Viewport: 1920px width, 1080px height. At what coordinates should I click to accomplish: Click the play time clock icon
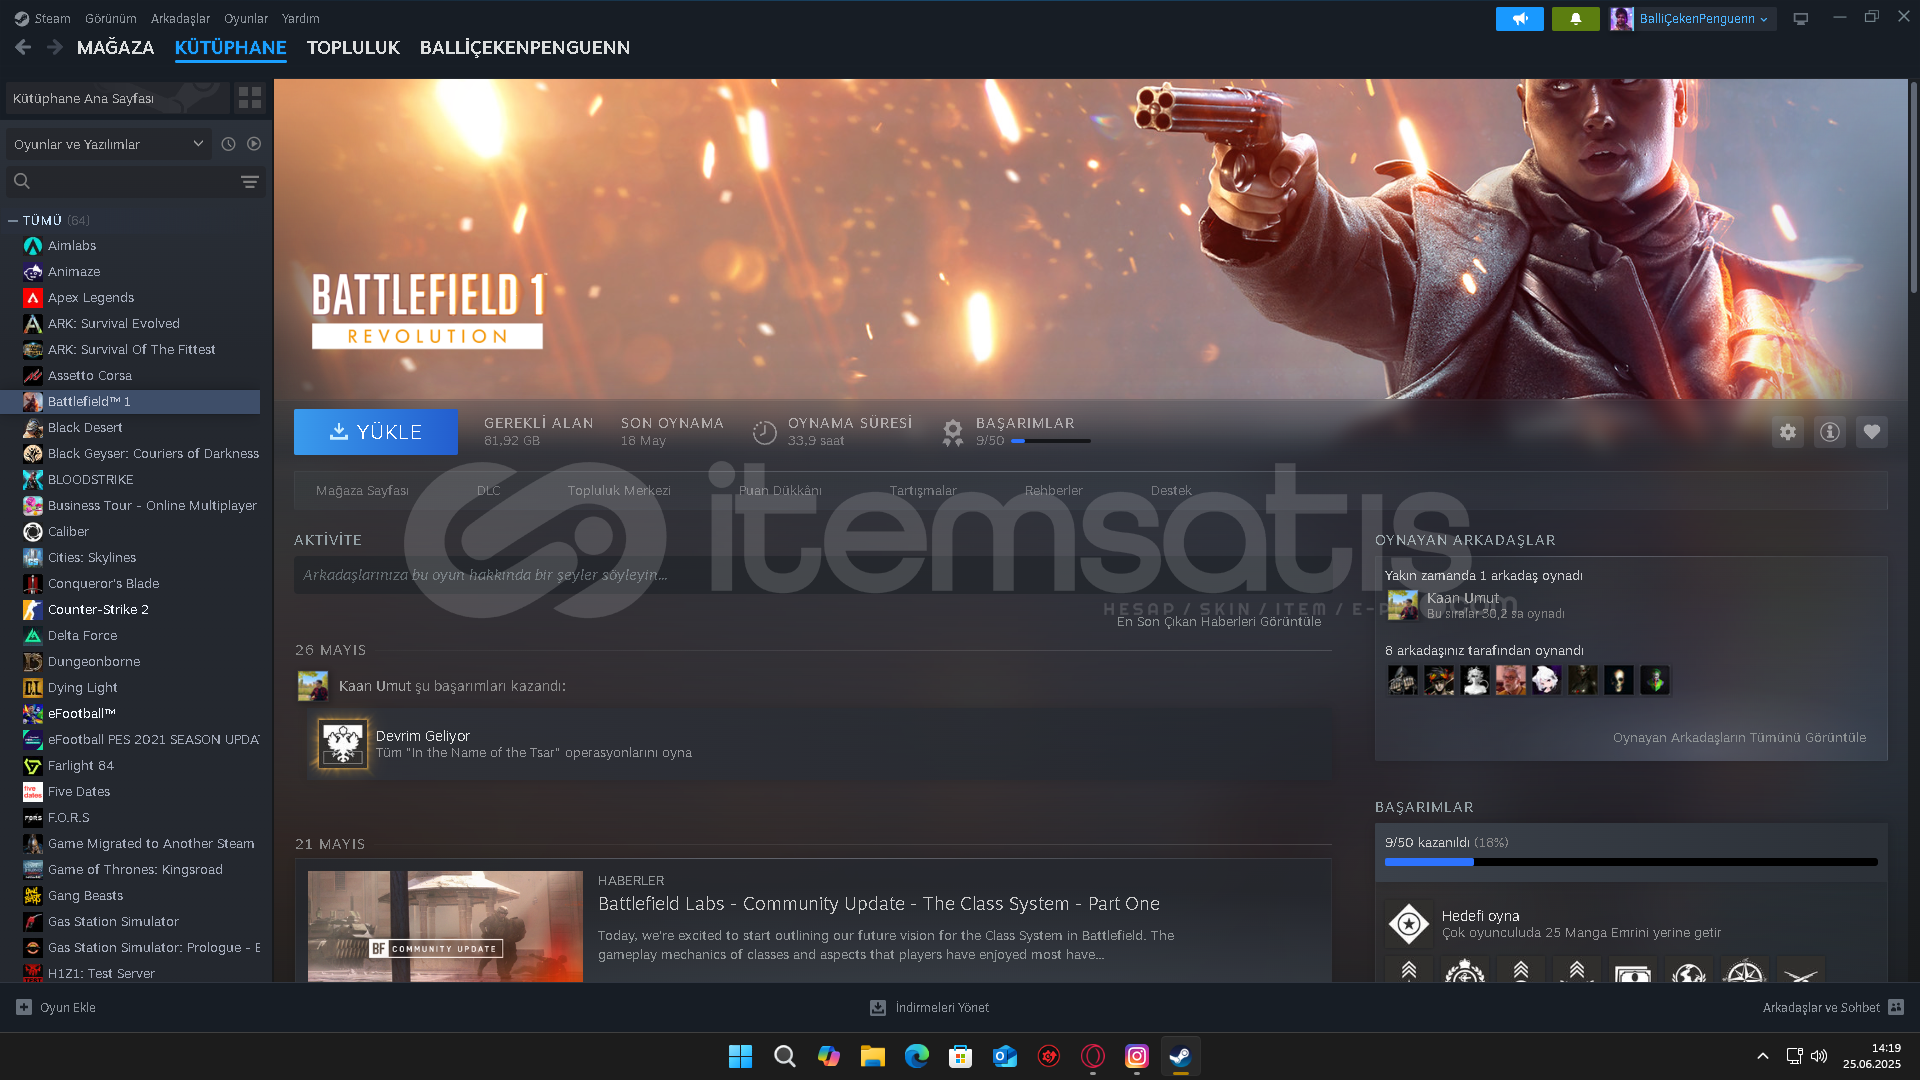pyautogui.click(x=764, y=432)
